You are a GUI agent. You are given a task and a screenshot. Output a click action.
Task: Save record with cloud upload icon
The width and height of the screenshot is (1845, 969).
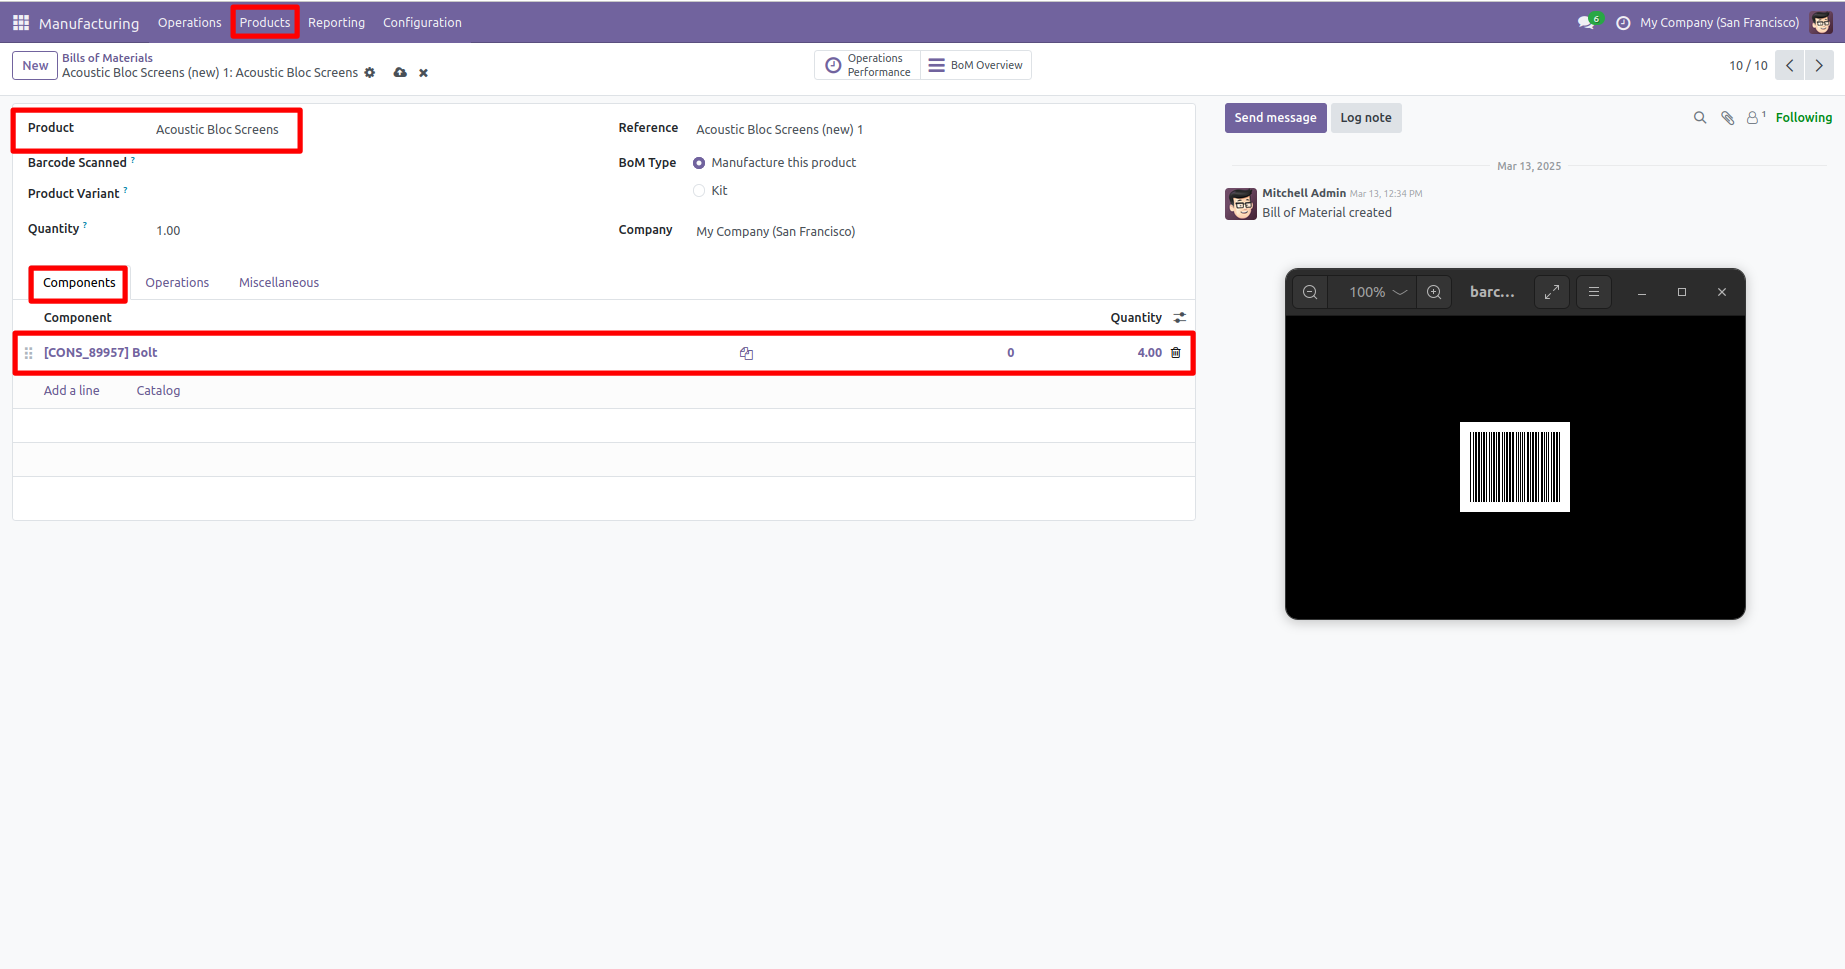(400, 73)
